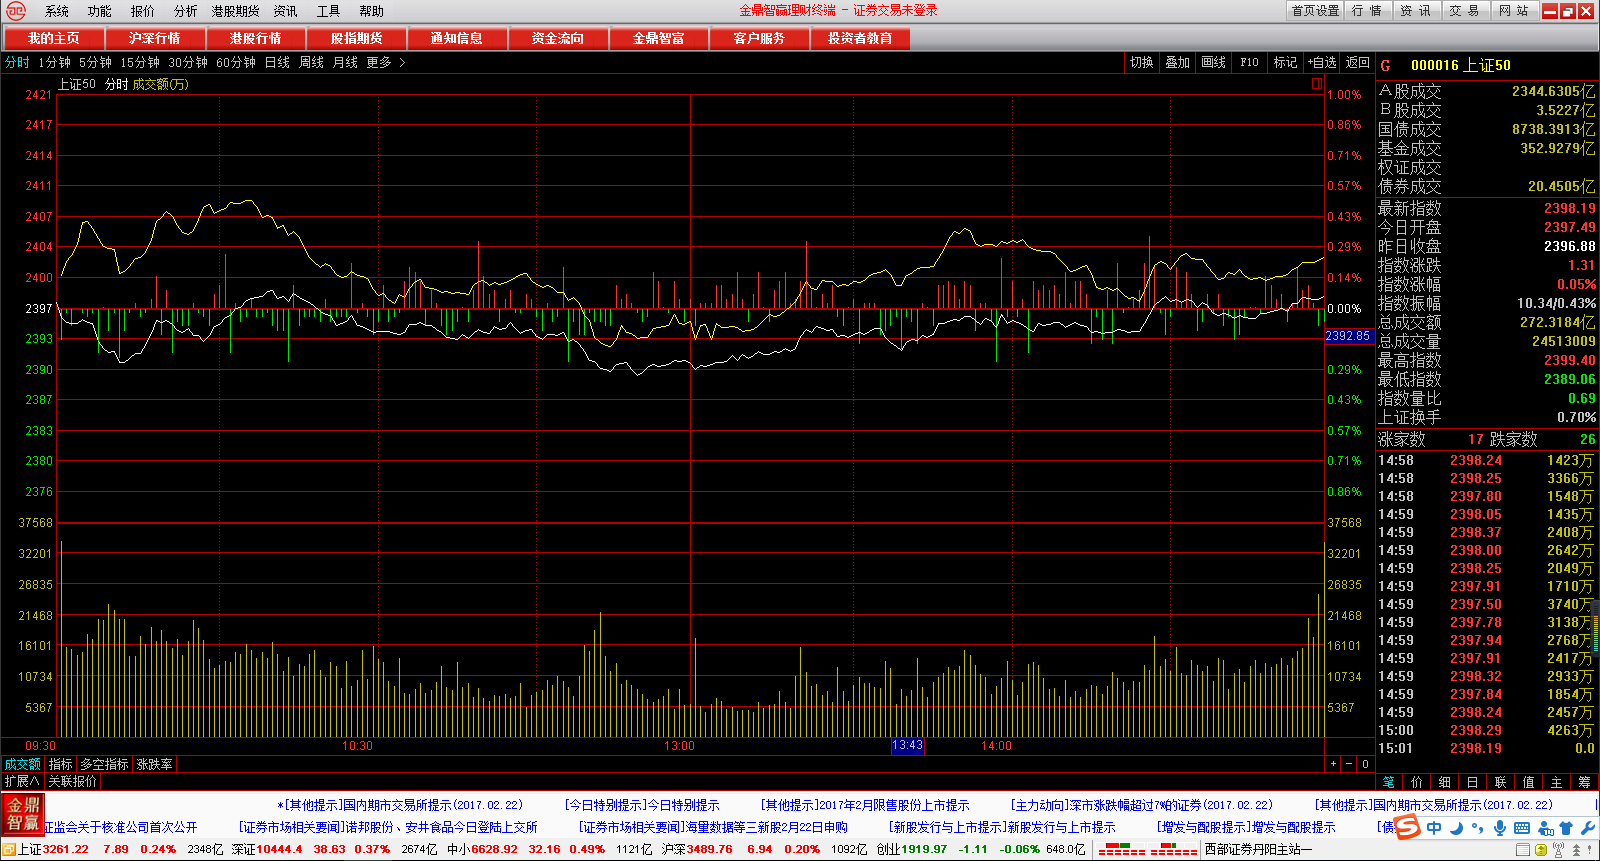The image size is (1600, 861).
Task: Open 今日特别提示 news link
Action: click(x=642, y=805)
